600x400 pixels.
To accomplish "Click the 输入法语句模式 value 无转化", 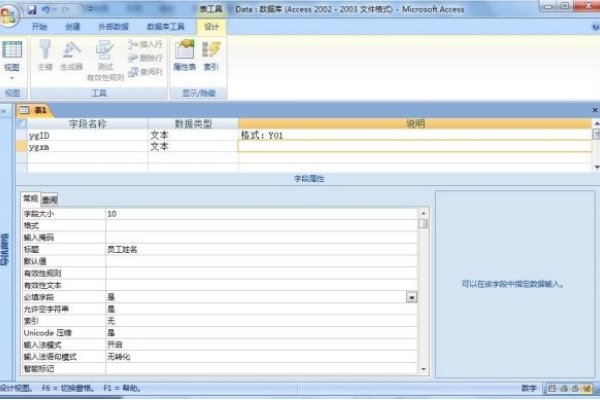I will [261, 356].
